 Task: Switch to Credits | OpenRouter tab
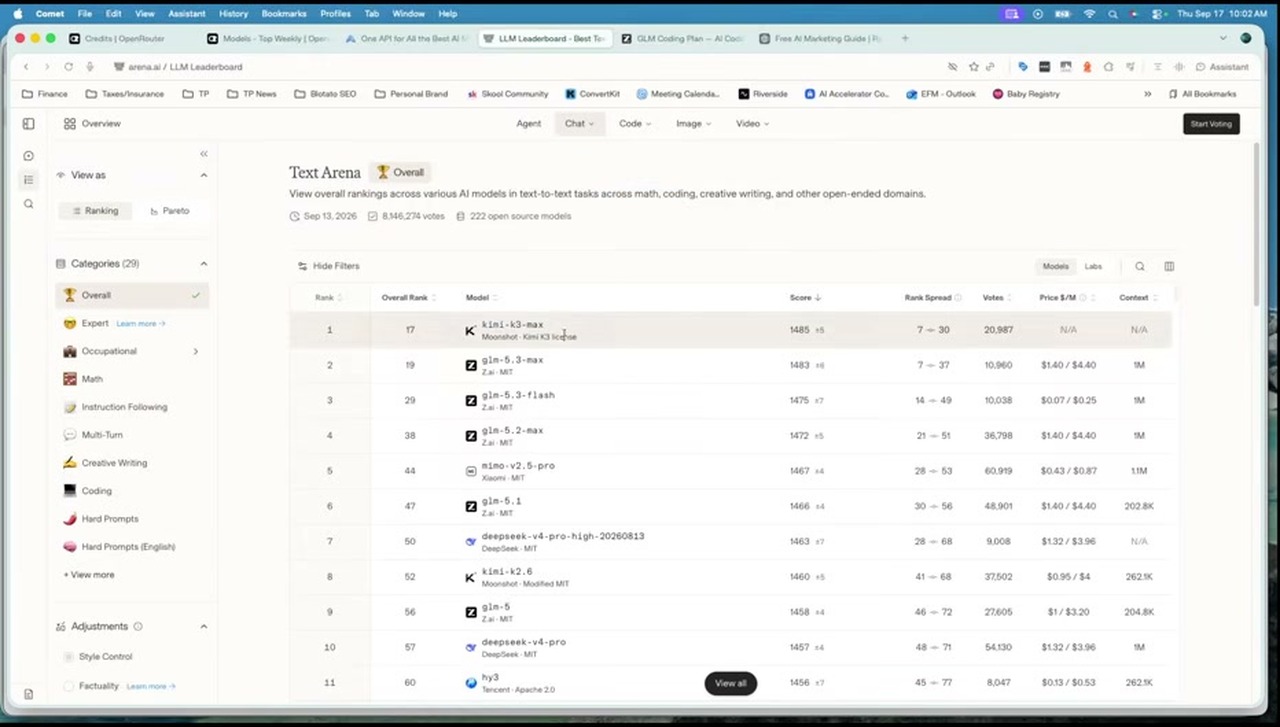coord(125,38)
